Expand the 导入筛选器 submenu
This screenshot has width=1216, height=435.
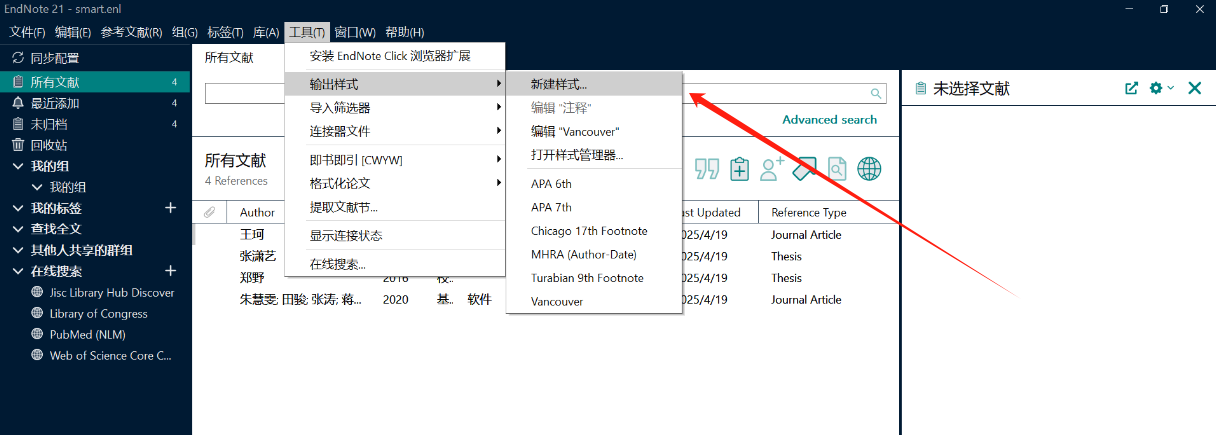(x=395, y=107)
